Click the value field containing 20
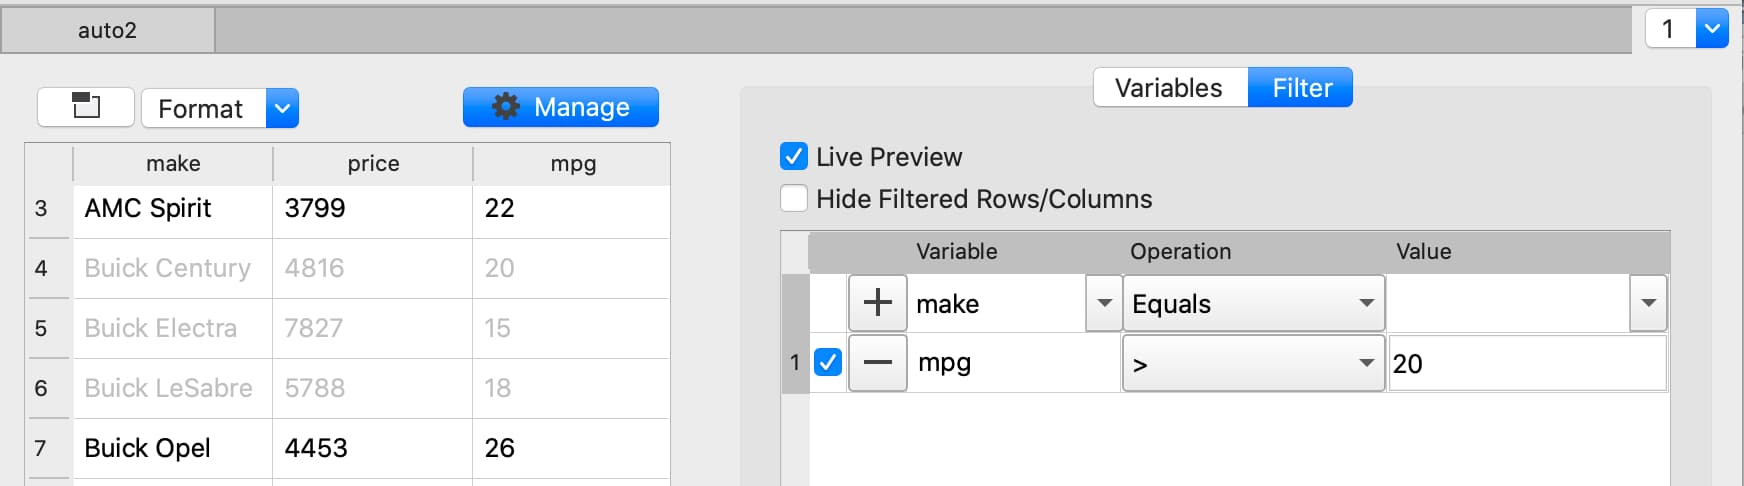1744x486 pixels. [x=1527, y=363]
